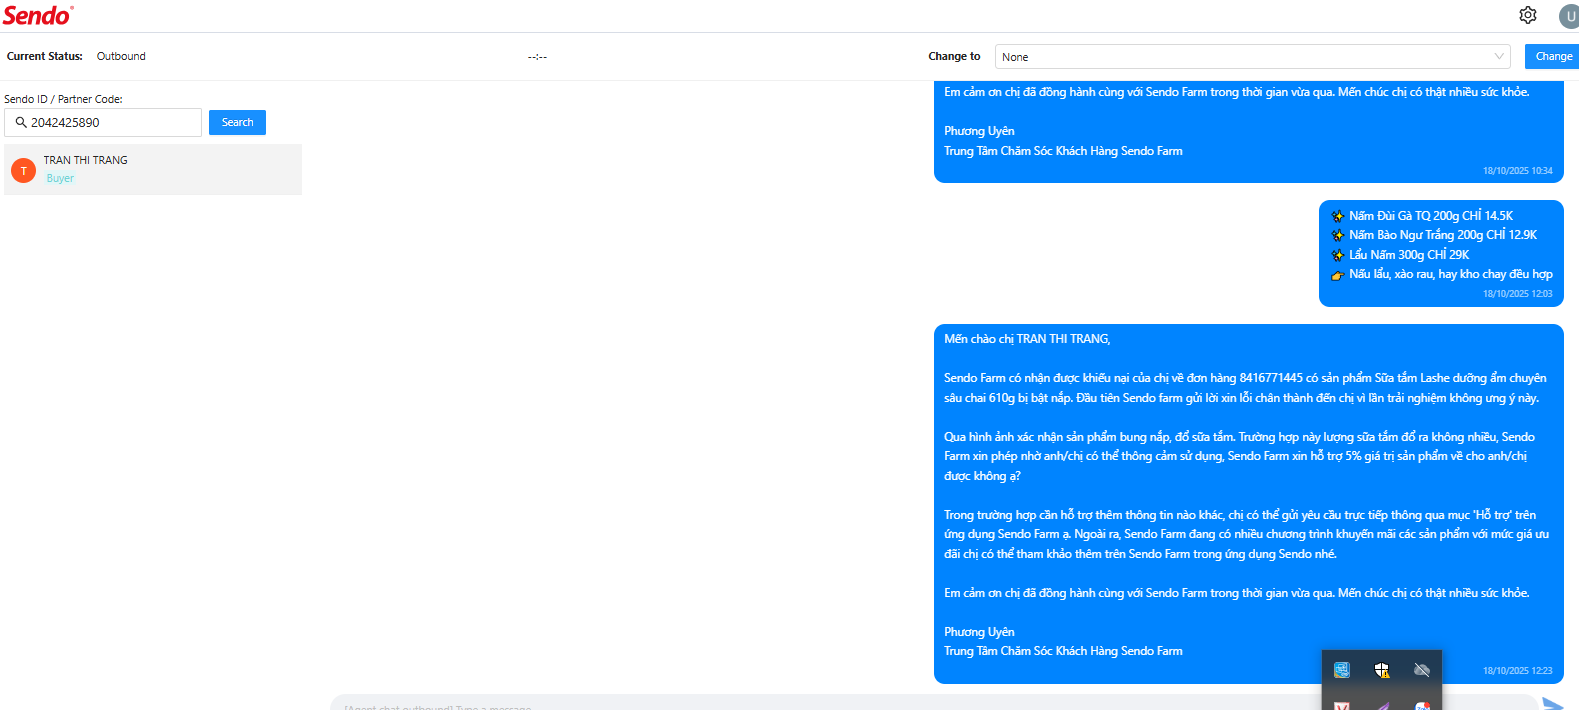
Task: Open OneDrive crossed-cloud tray icon
Action: (1422, 670)
